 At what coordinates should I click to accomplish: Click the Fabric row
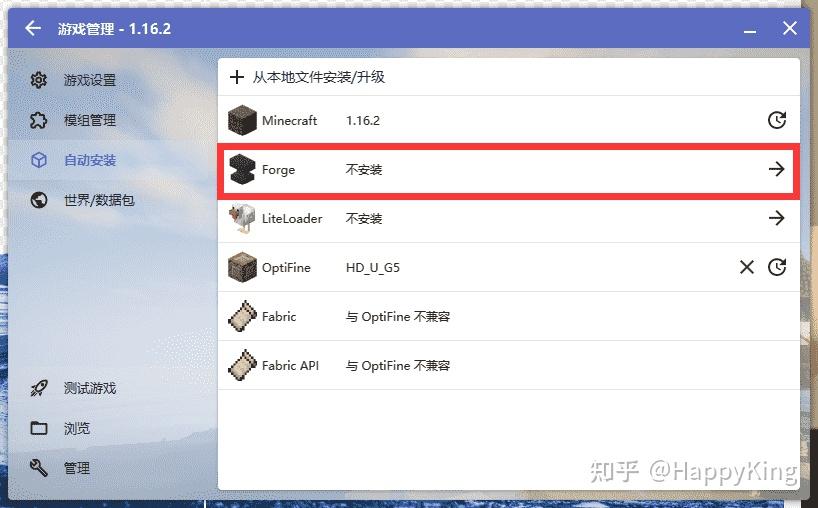pos(509,317)
